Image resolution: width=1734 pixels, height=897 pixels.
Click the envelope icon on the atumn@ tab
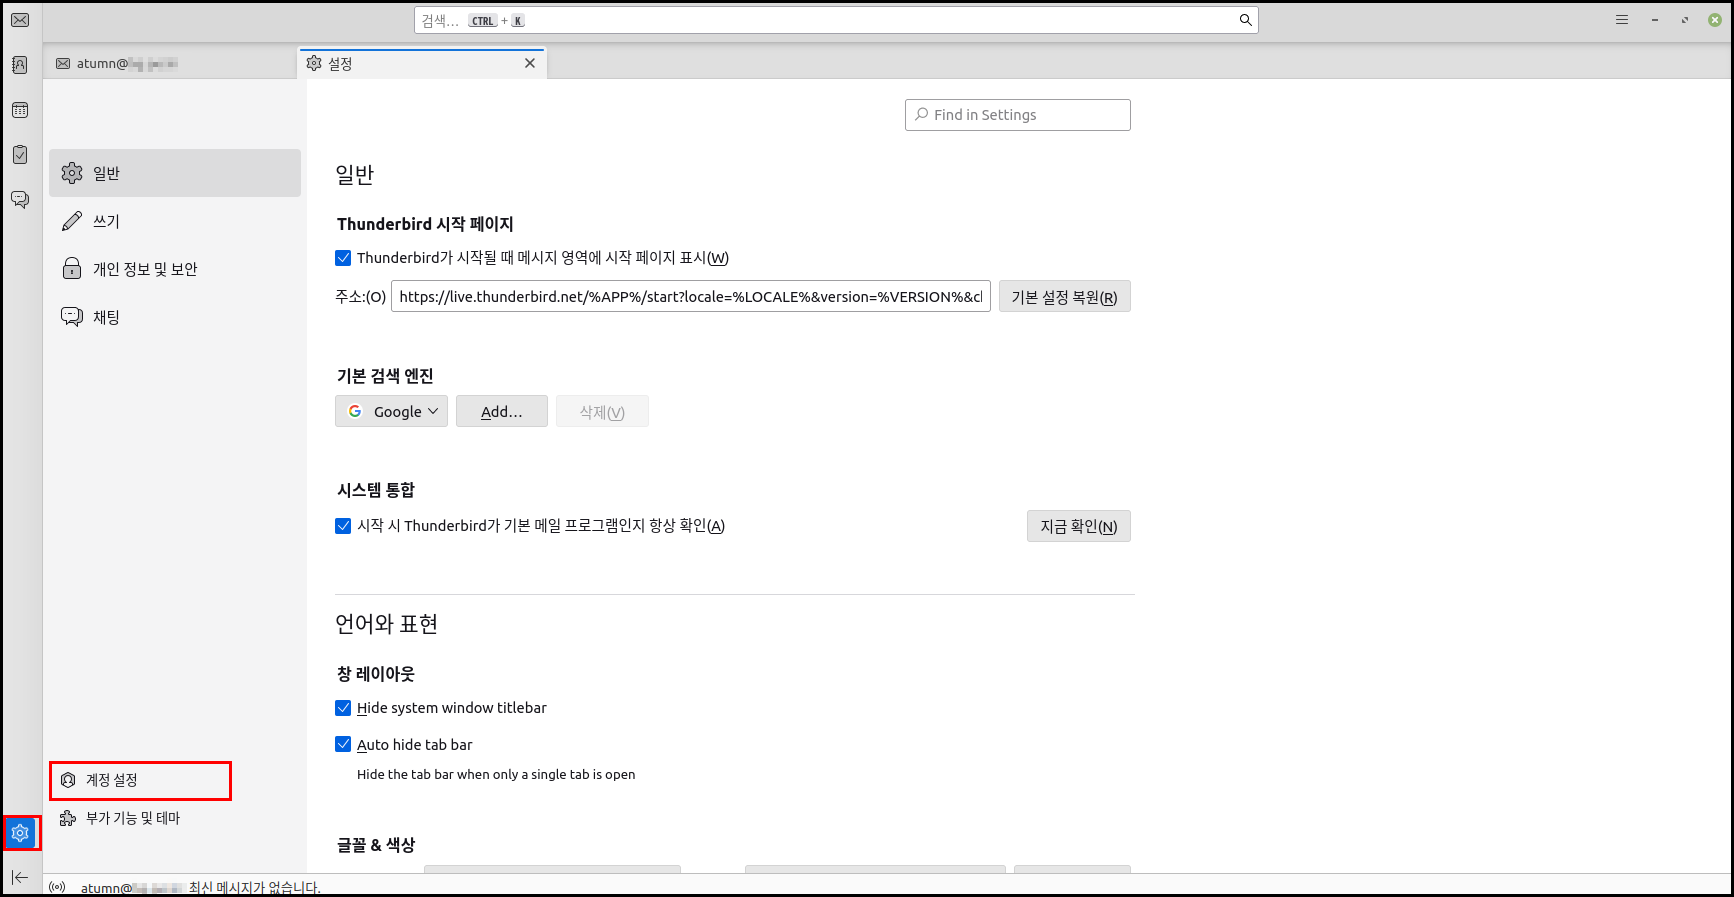(x=63, y=63)
